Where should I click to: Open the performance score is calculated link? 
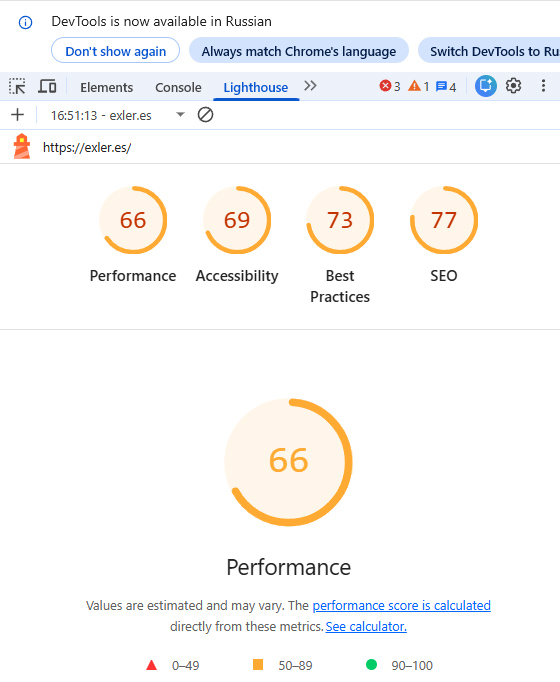coord(402,605)
